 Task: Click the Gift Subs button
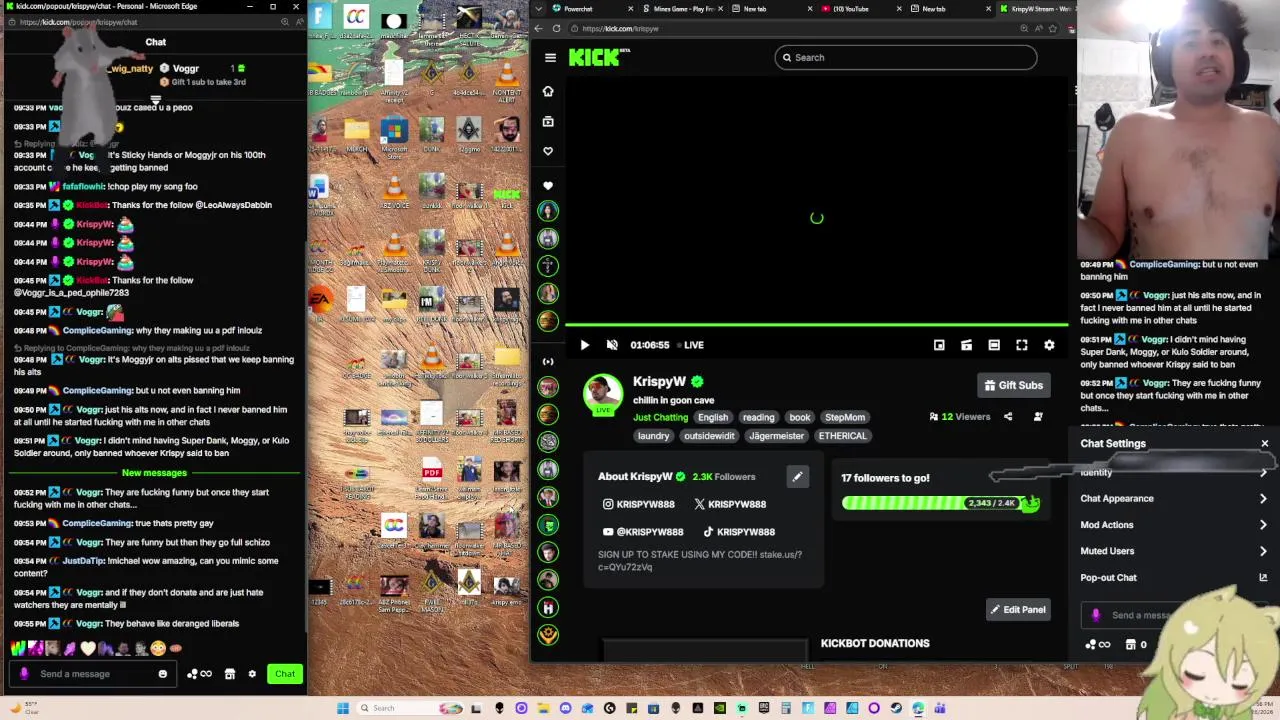[1013, 385]
